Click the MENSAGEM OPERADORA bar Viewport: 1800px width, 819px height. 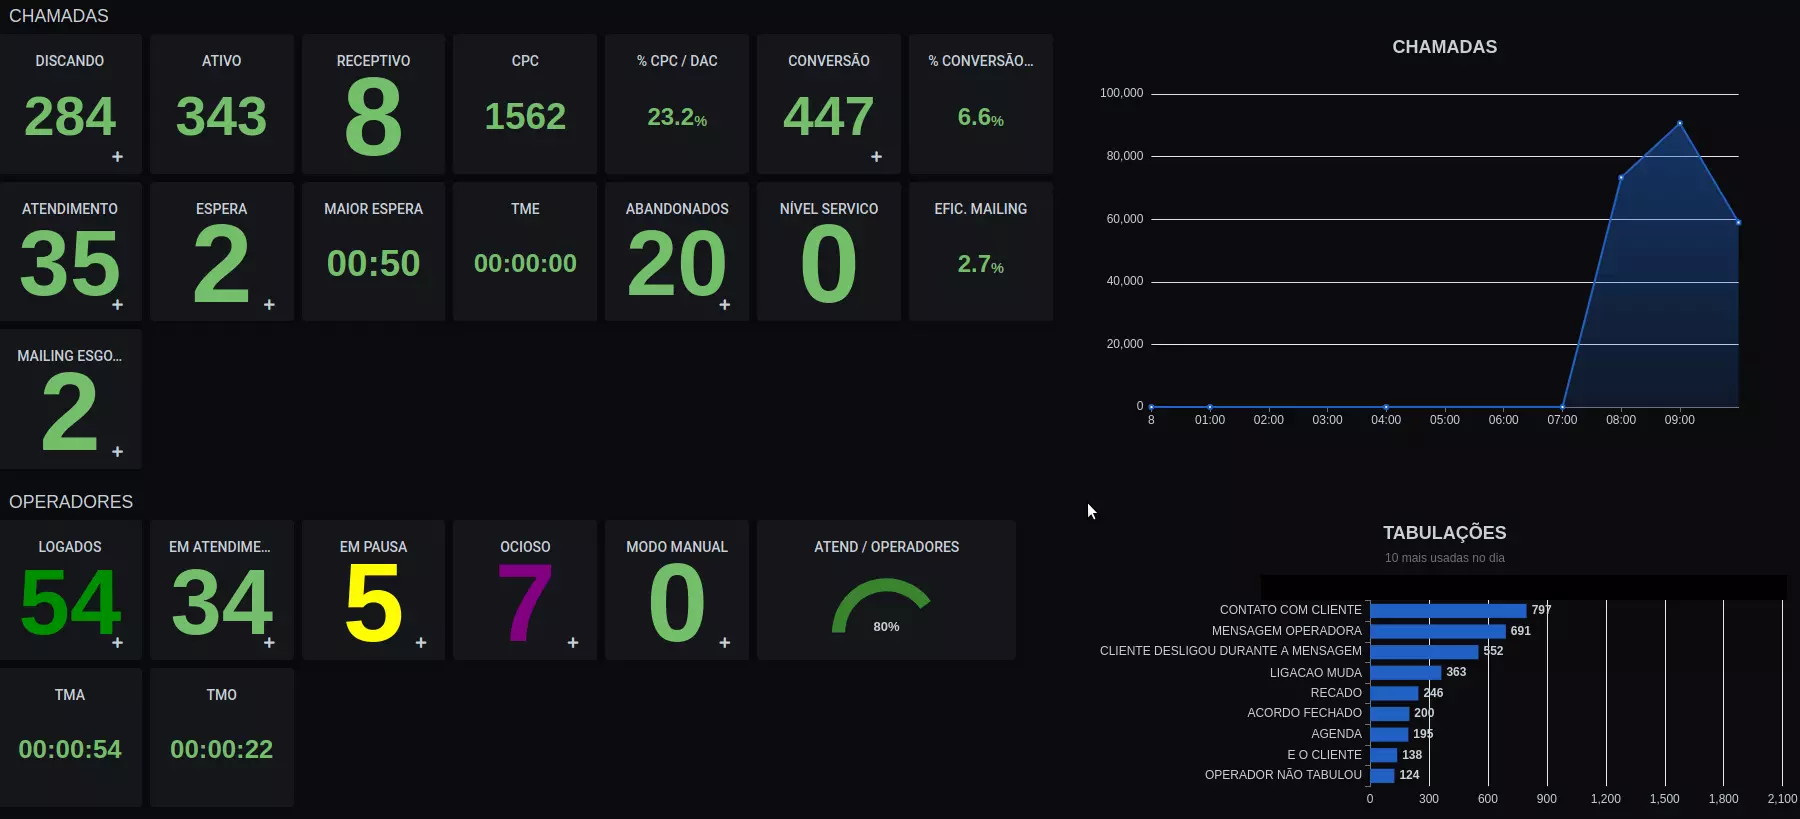[1438, 631]
